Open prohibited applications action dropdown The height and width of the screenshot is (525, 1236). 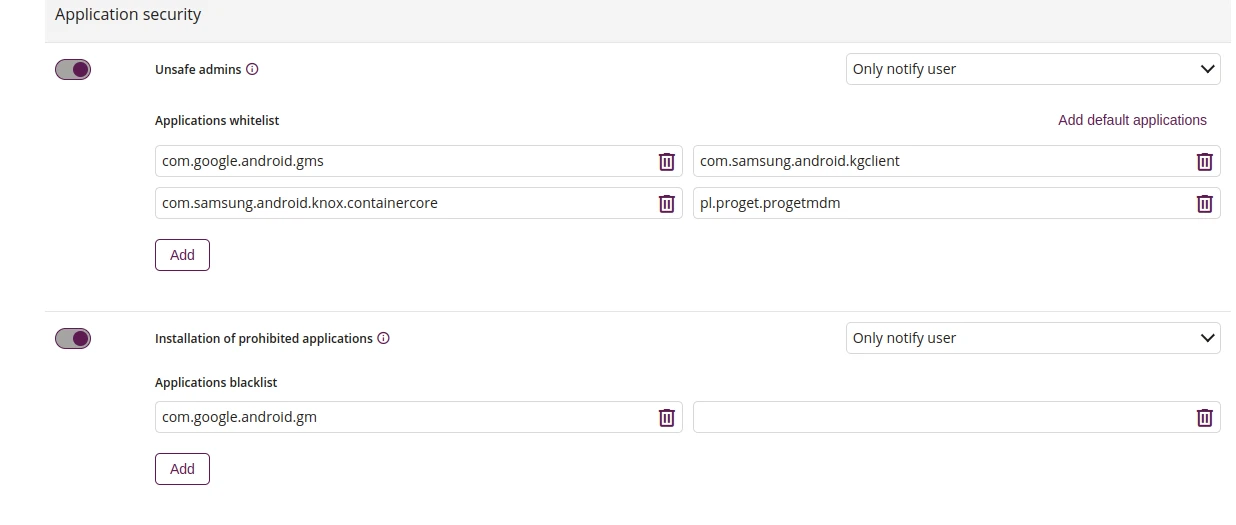[x=1033, y=338]
